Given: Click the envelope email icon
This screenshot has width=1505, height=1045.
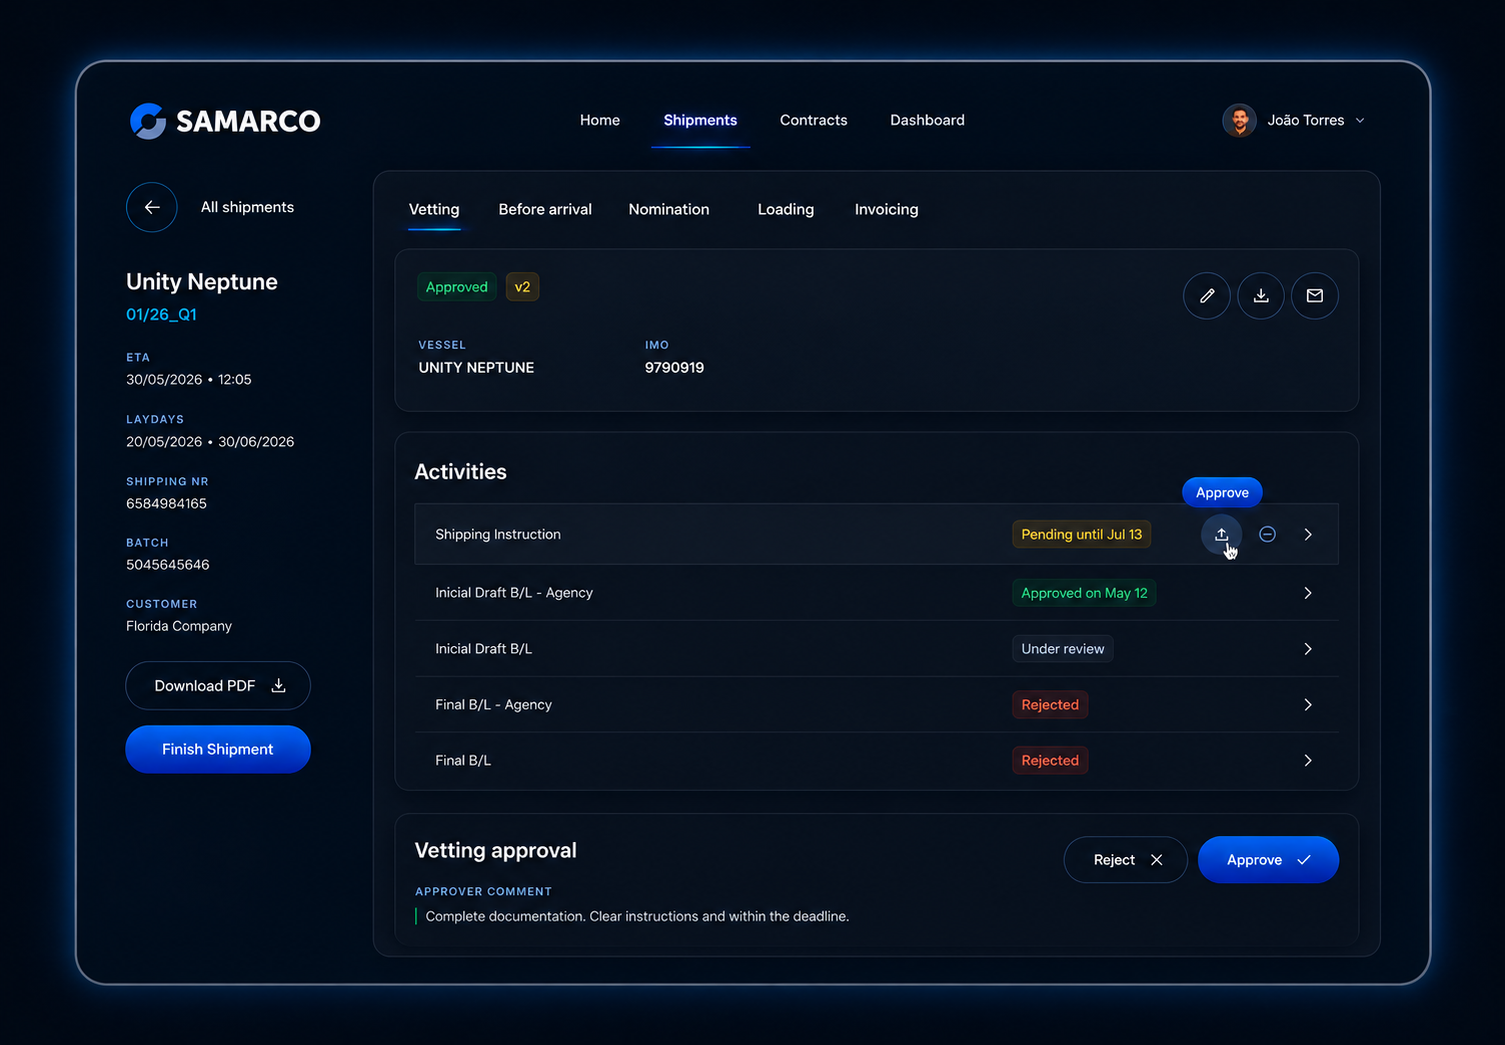Looking at the screenshot, I should click(x=1315, y=296).
